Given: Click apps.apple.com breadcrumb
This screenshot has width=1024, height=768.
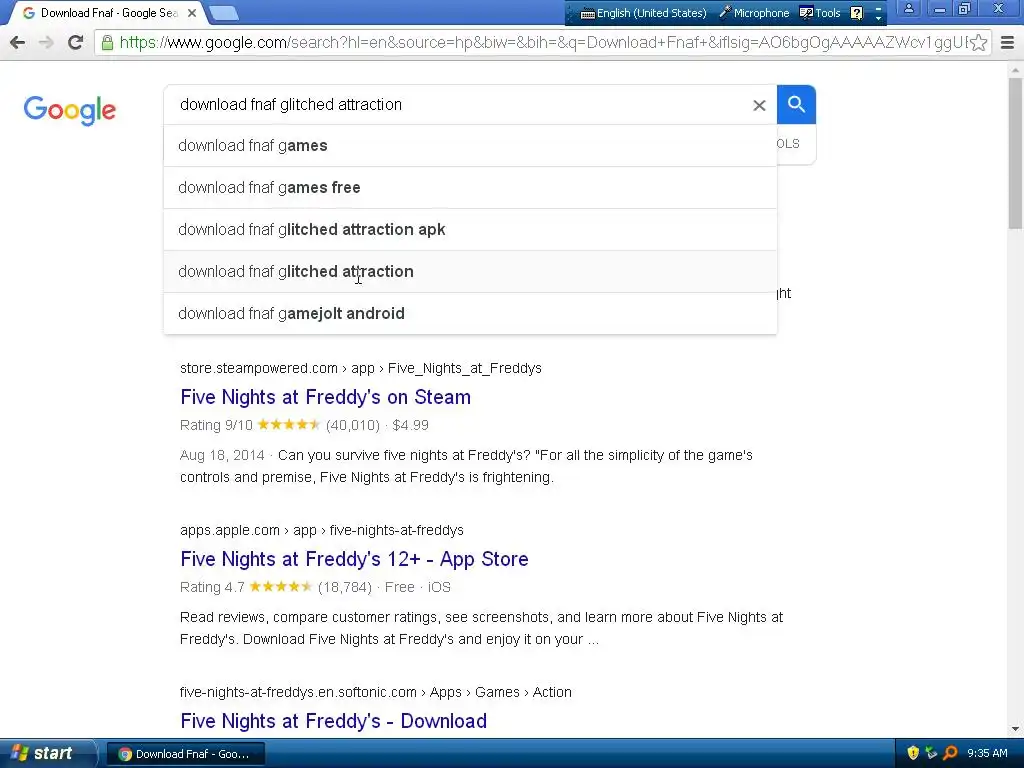Looking at the screenshot, I should 230,530.
